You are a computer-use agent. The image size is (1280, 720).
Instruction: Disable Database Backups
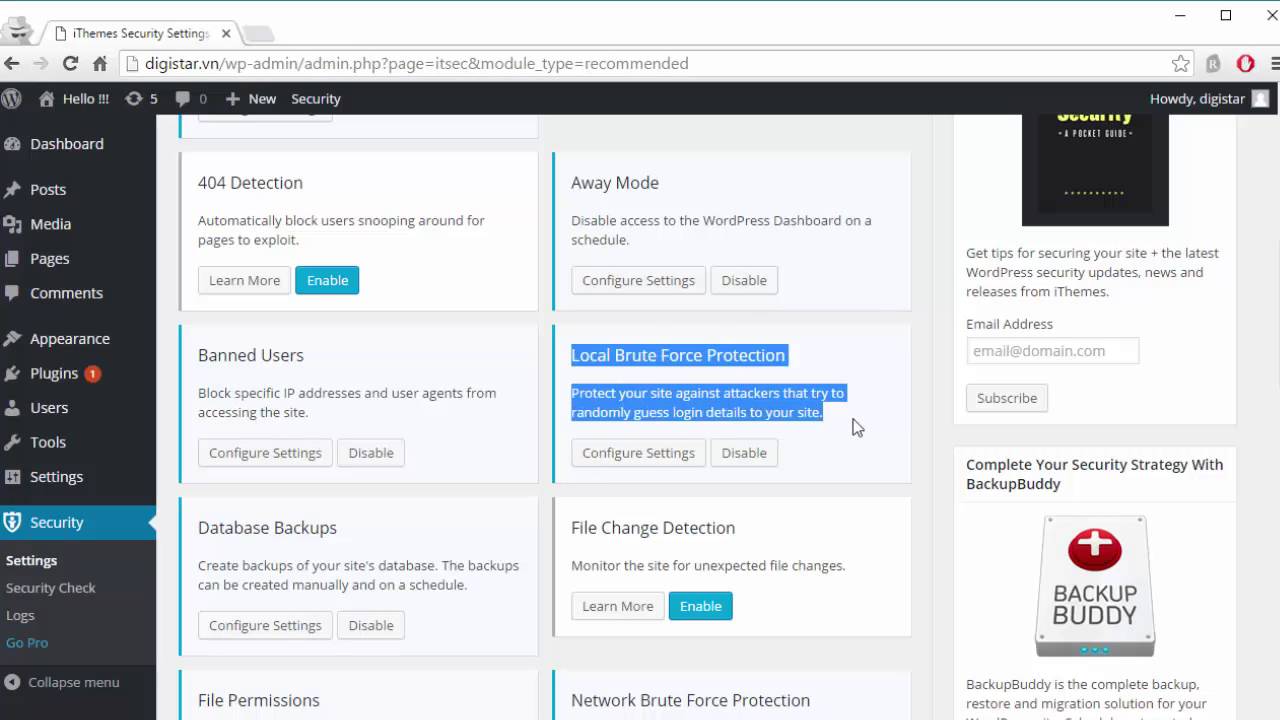pos(371,625)
